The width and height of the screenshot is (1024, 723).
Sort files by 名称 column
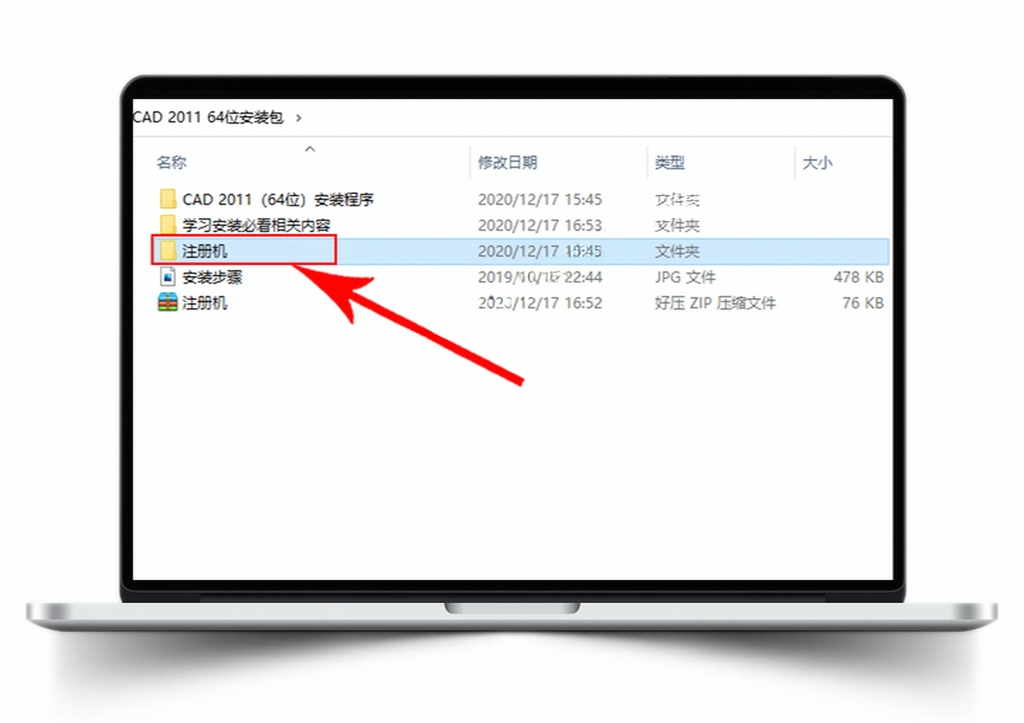(171, 162)
